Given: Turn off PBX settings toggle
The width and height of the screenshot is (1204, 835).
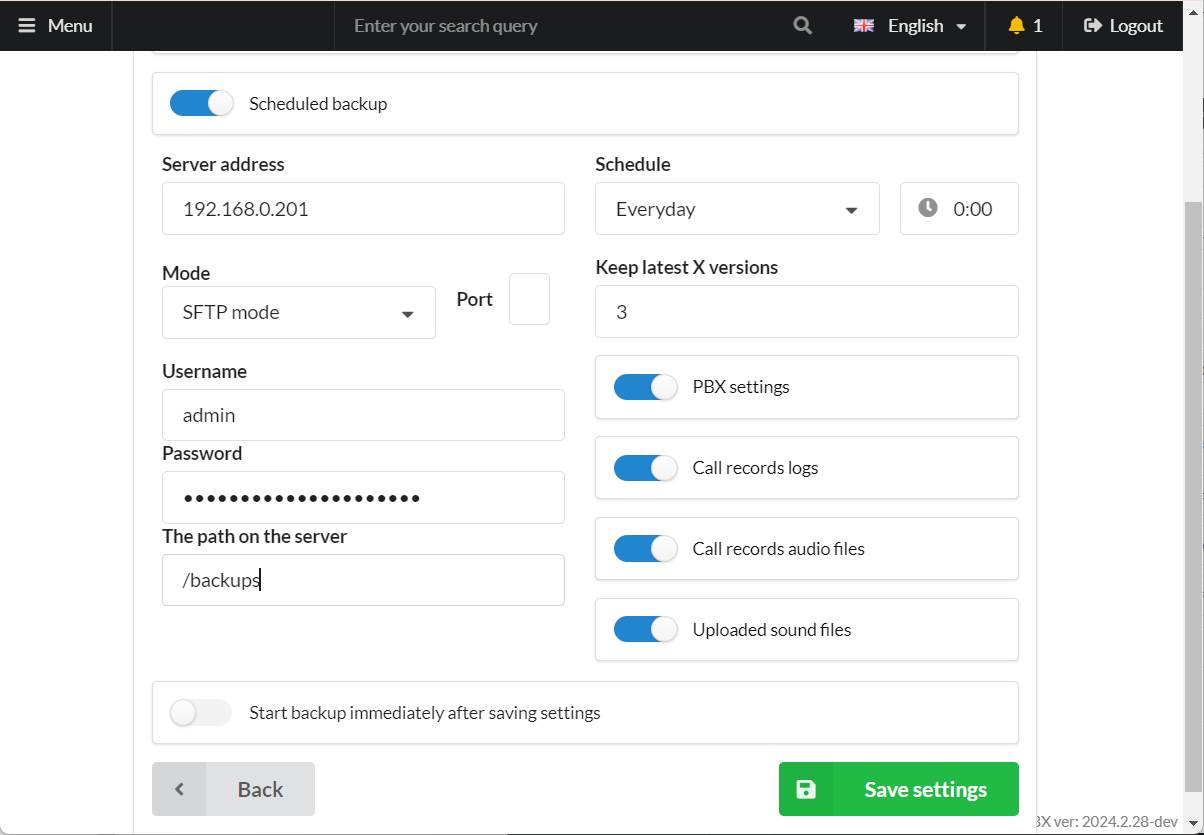Looking at the screenshot, I should [645, 387].
